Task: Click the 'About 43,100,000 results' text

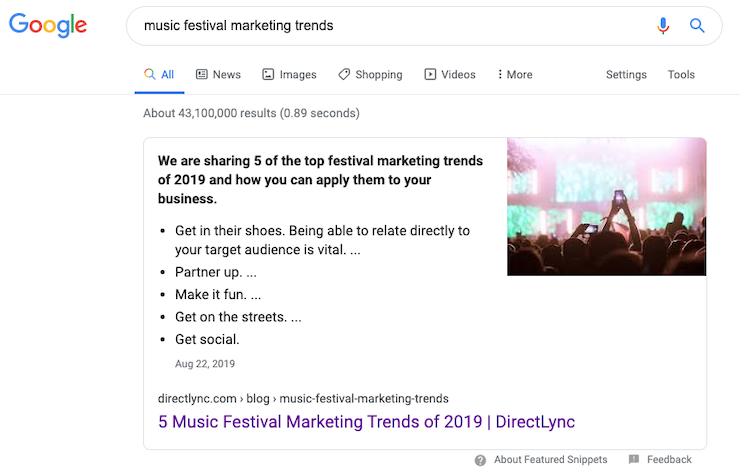Action: pyautogui.click(x=252, y=113)
